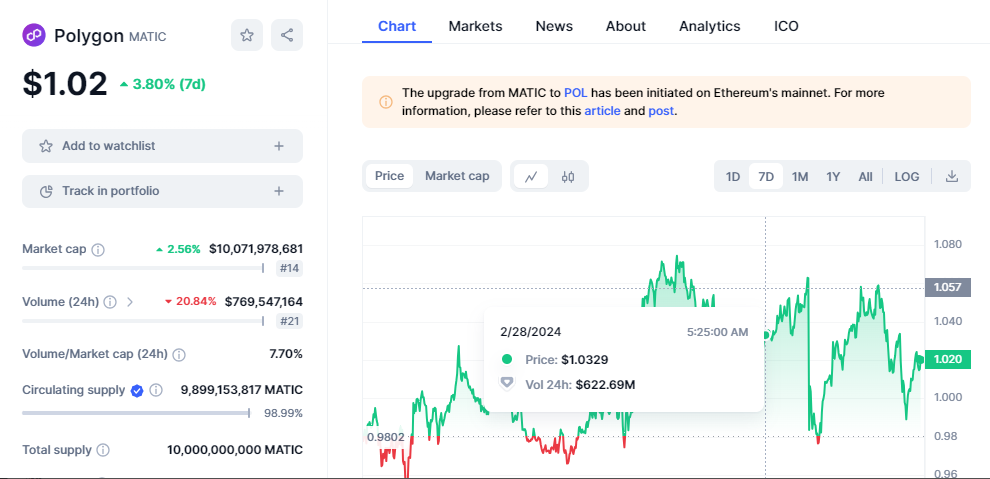Click the #14 market cap rank badge
Image resolution: width=990 pixels, height=479 pixels.
[x=289, y=269]
